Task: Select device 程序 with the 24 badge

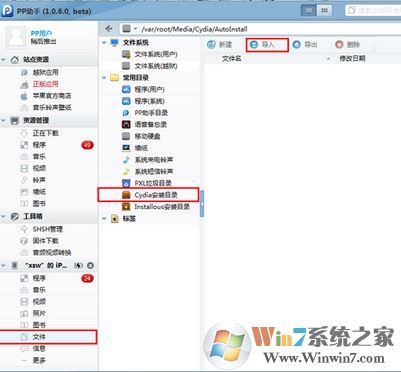Action: coord(49,278)
